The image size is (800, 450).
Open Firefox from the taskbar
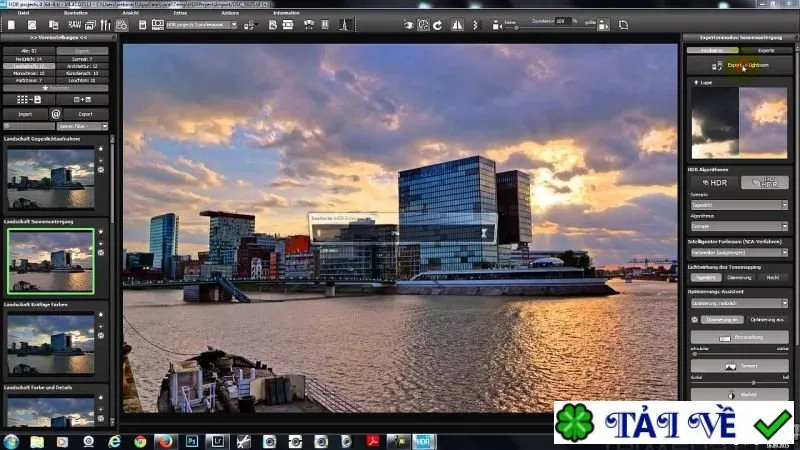tap(165, 441)
